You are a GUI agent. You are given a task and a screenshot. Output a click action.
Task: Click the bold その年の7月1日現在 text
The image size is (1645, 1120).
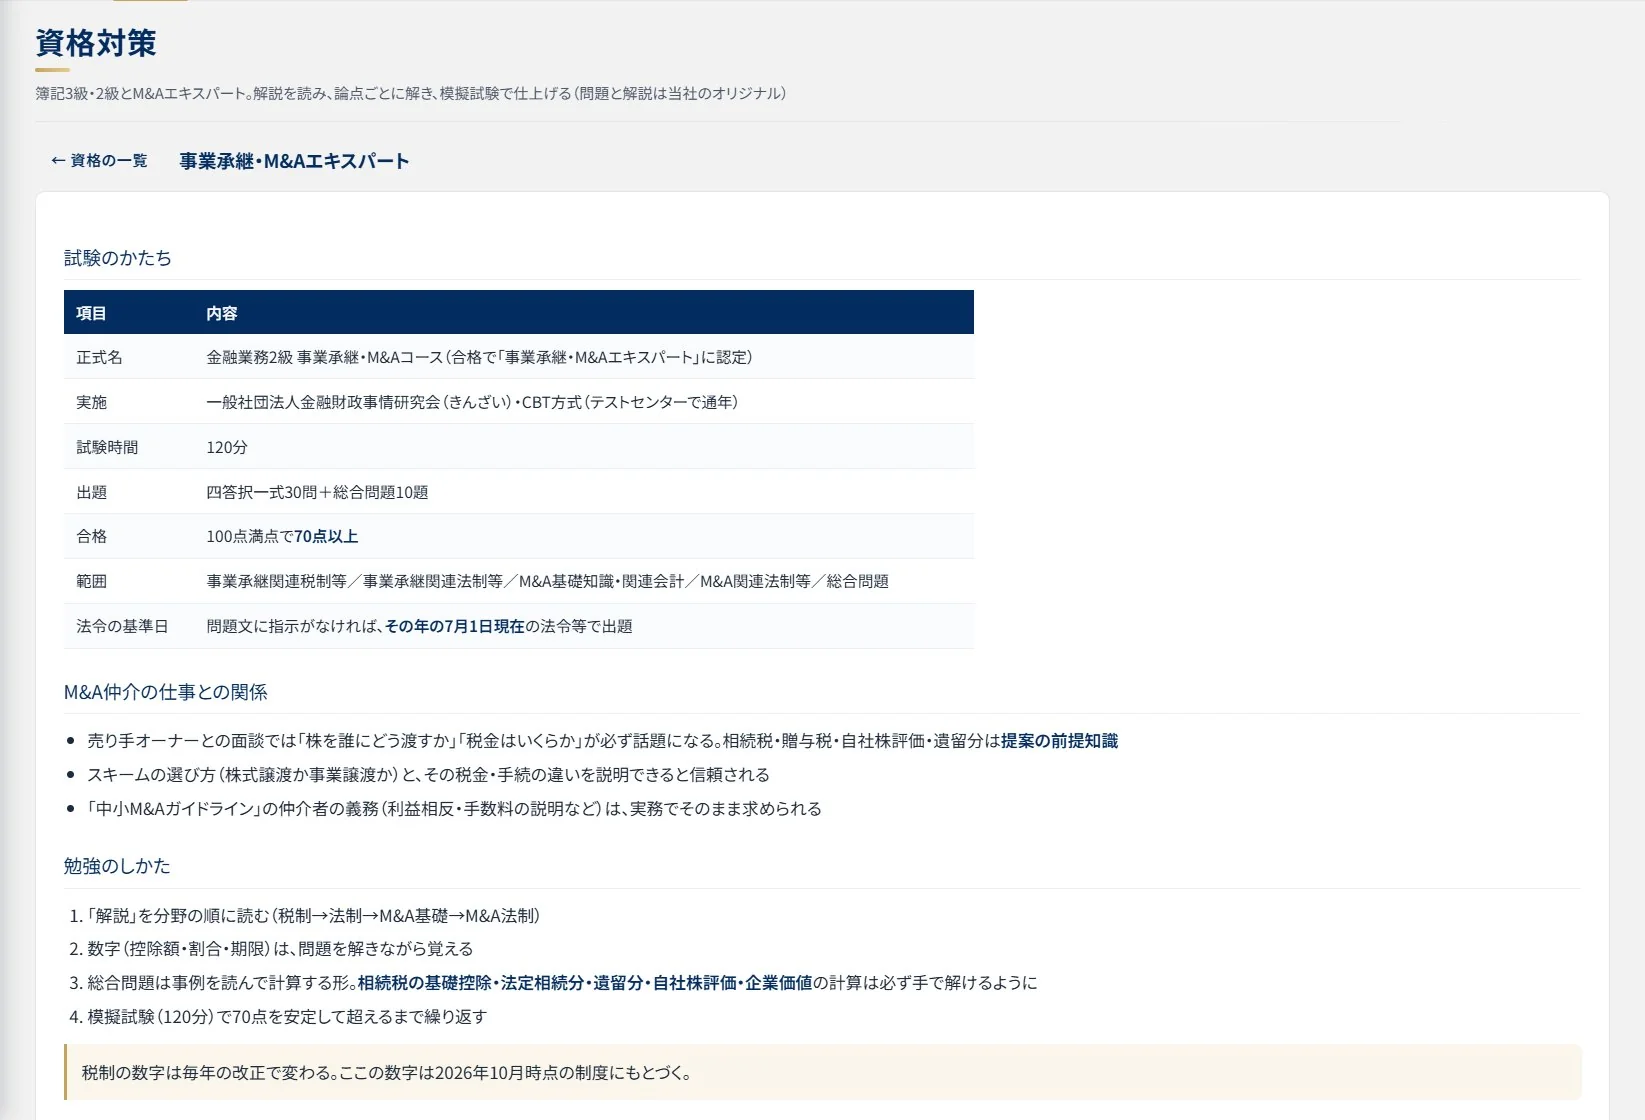[x=455, y=626]
